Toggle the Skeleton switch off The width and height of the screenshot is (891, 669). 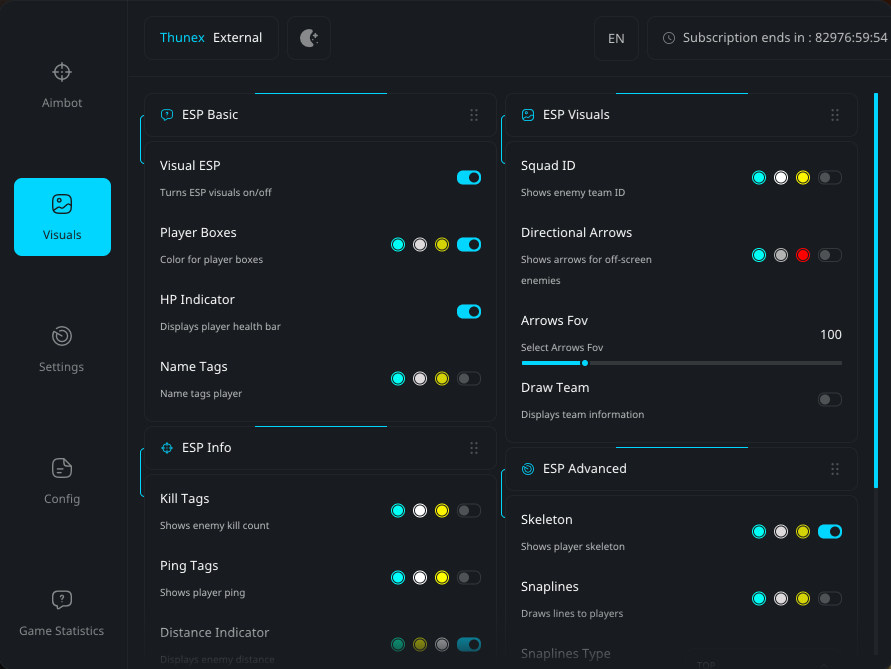point(830,531)
